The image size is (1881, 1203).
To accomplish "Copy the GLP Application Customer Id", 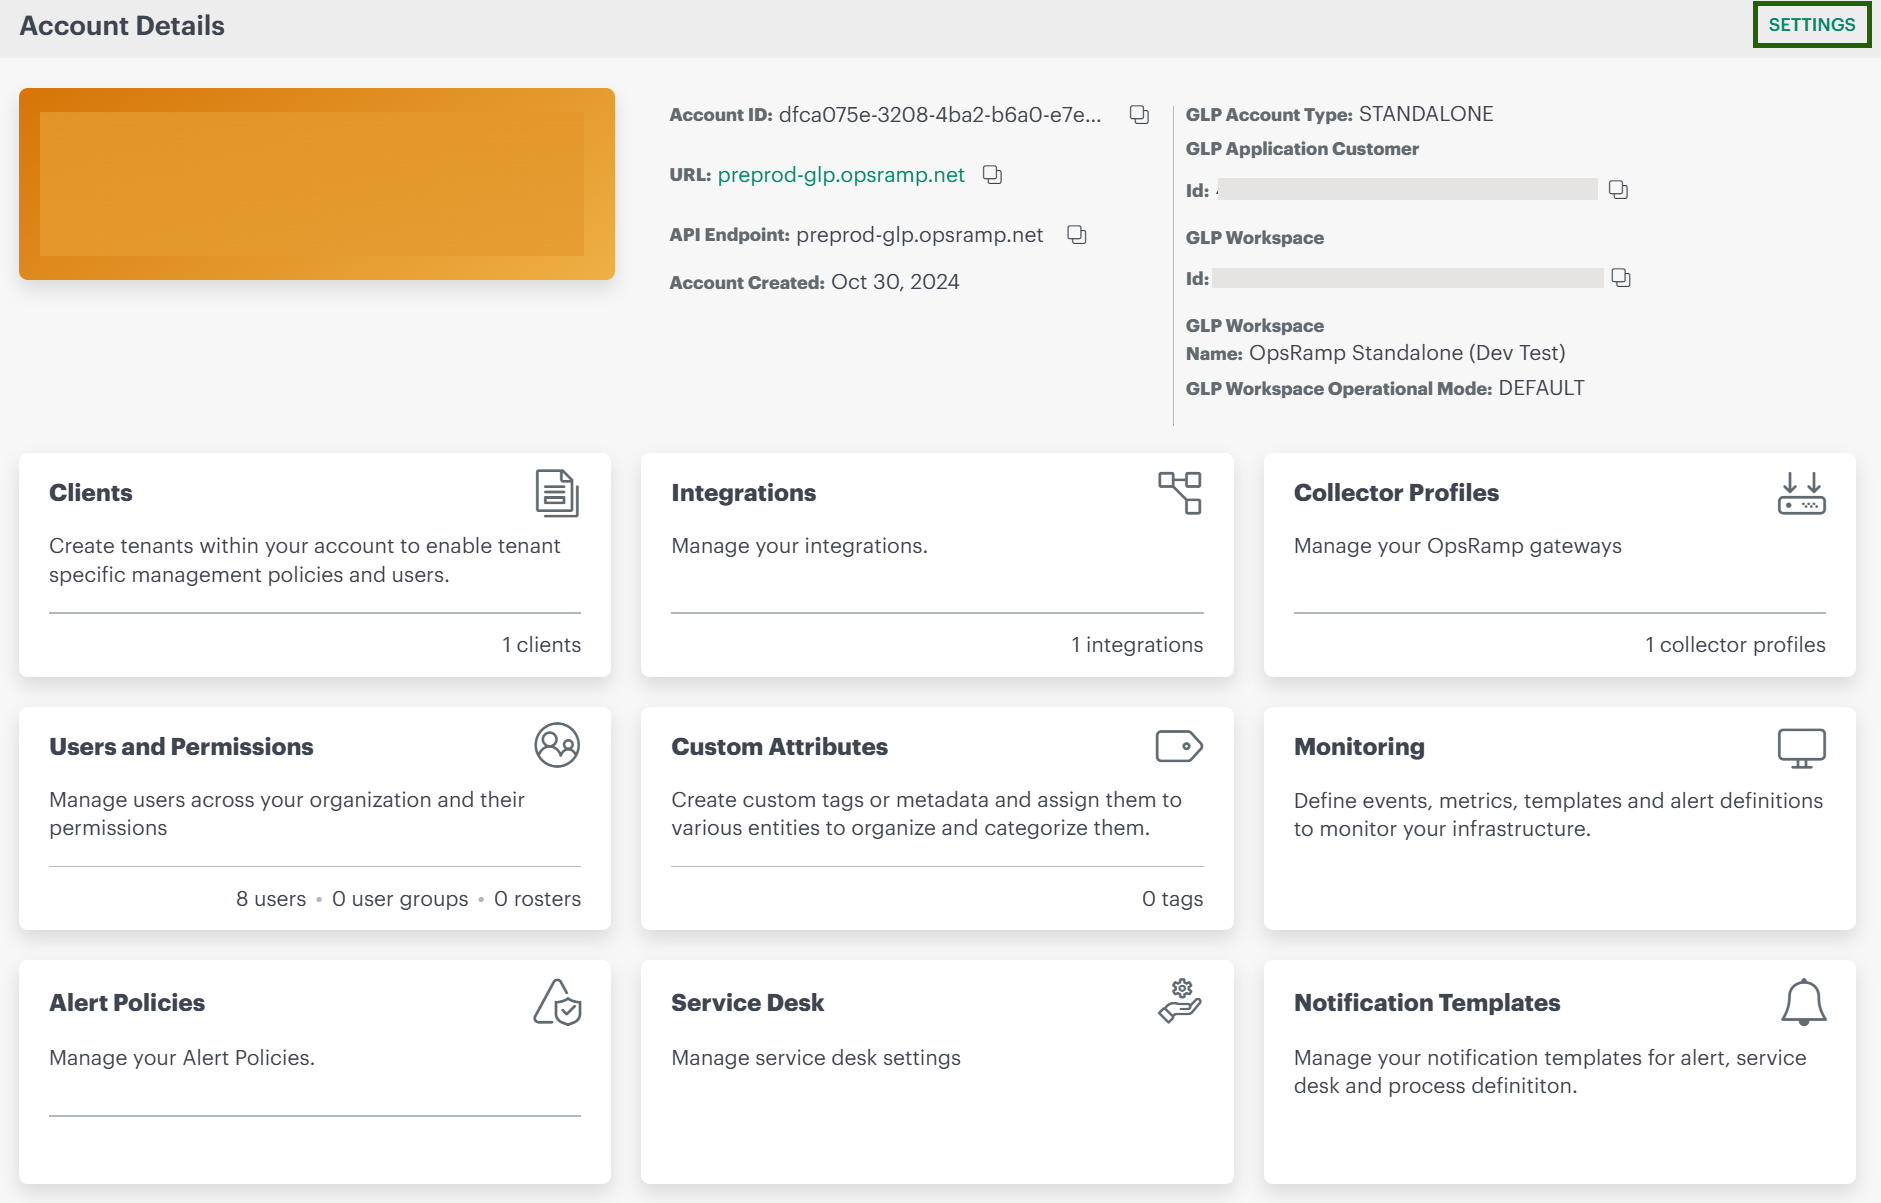I will point(1618,190).
